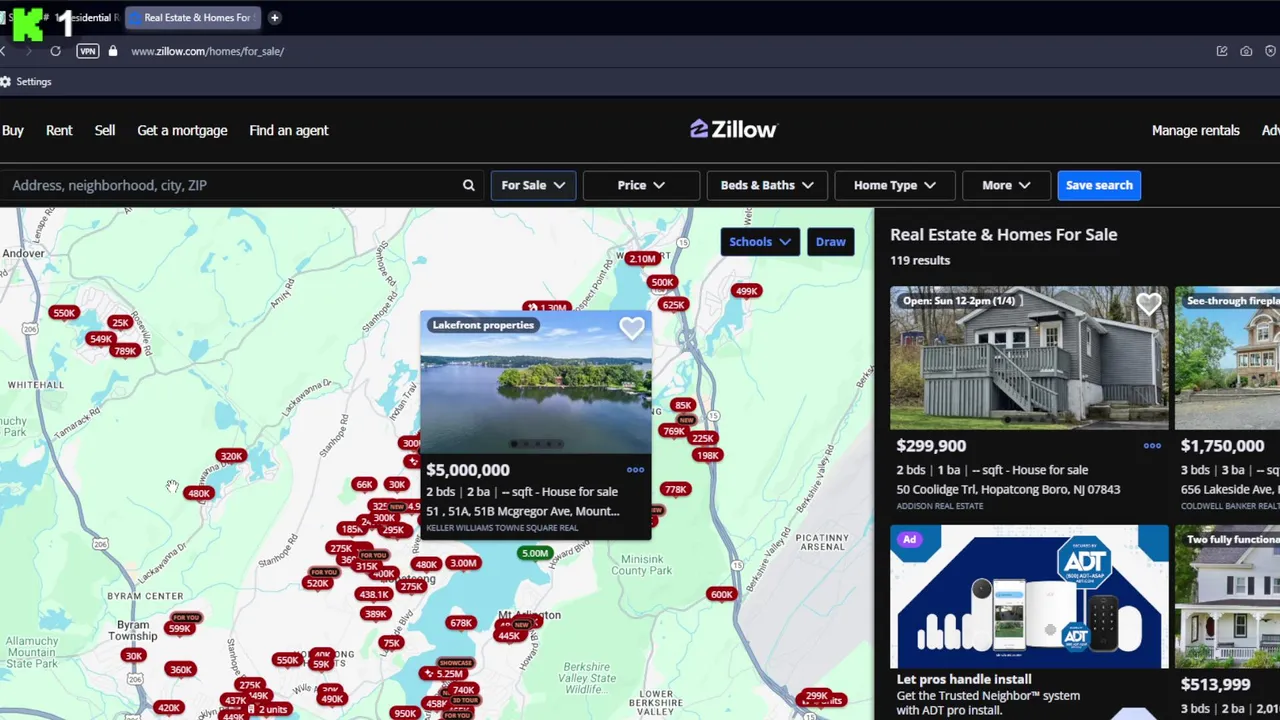This screenshot has height=720, width=1280.
Task: Click the Zillow logo
Action: coord(733,130)
